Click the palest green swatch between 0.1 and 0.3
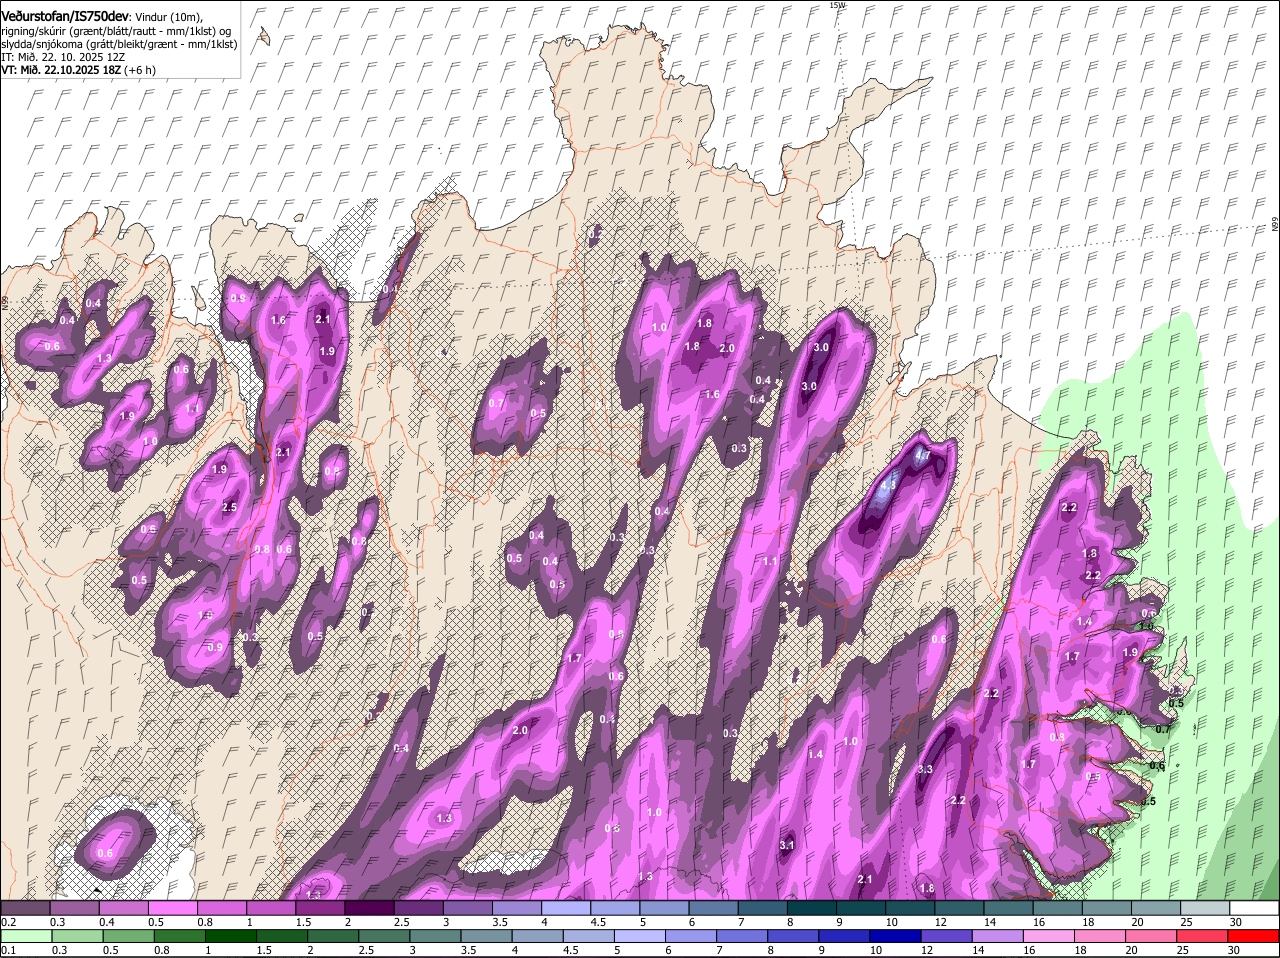1280x958 pixels. point(25,936)
